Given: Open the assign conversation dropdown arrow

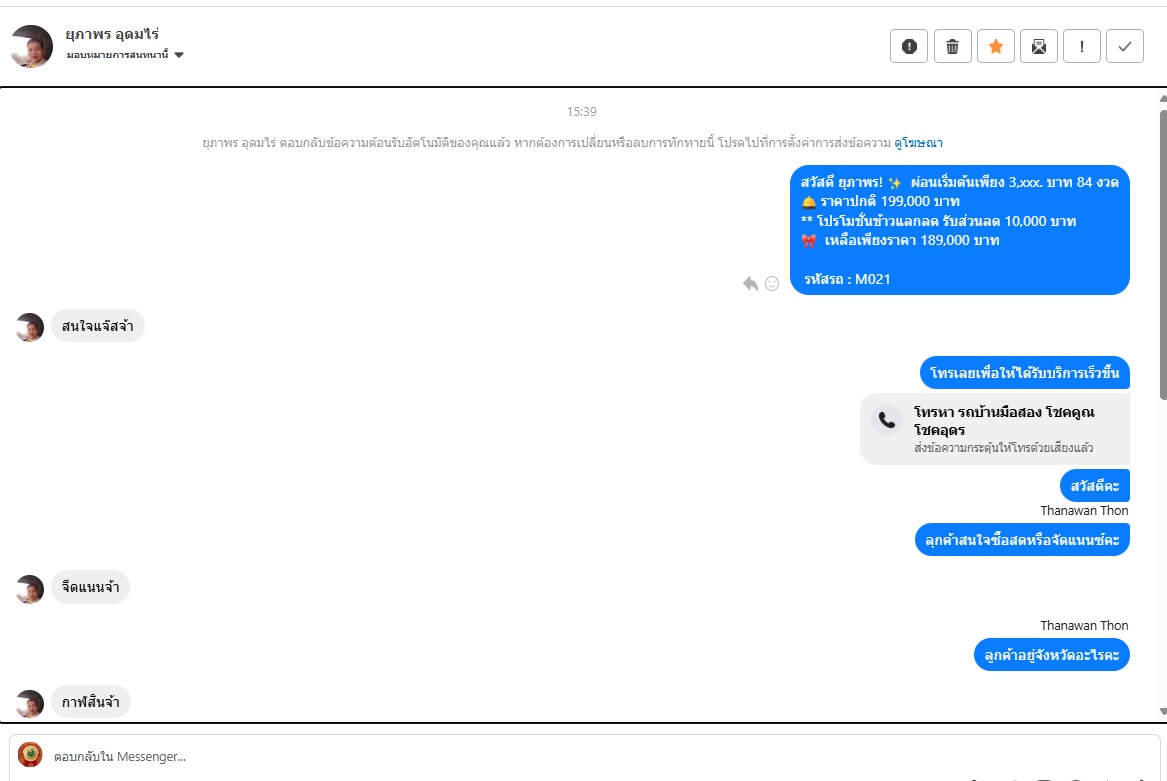Looking at the screenshot, I should coord(179,54).
